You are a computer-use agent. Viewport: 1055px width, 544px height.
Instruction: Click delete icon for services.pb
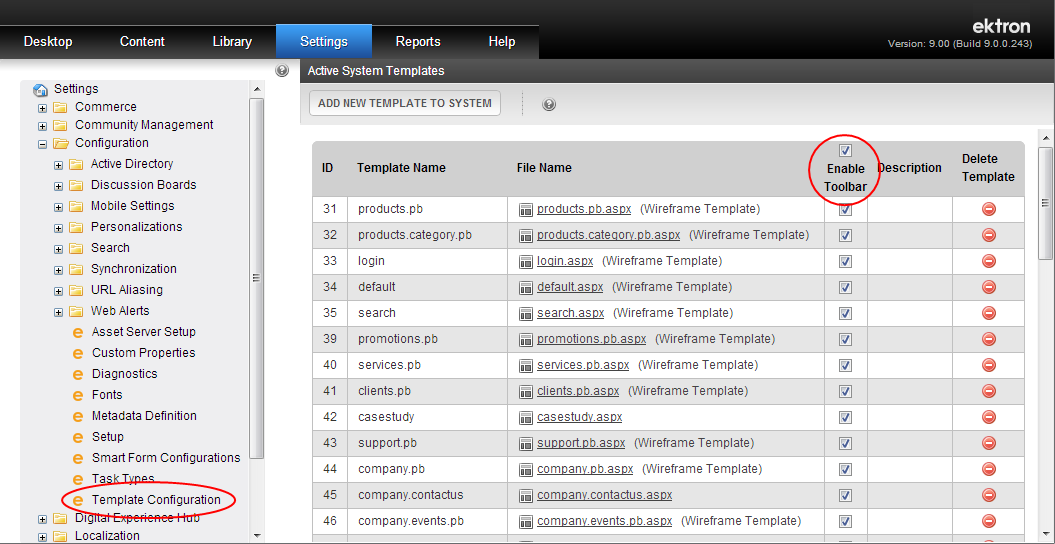tap(988, 365)
